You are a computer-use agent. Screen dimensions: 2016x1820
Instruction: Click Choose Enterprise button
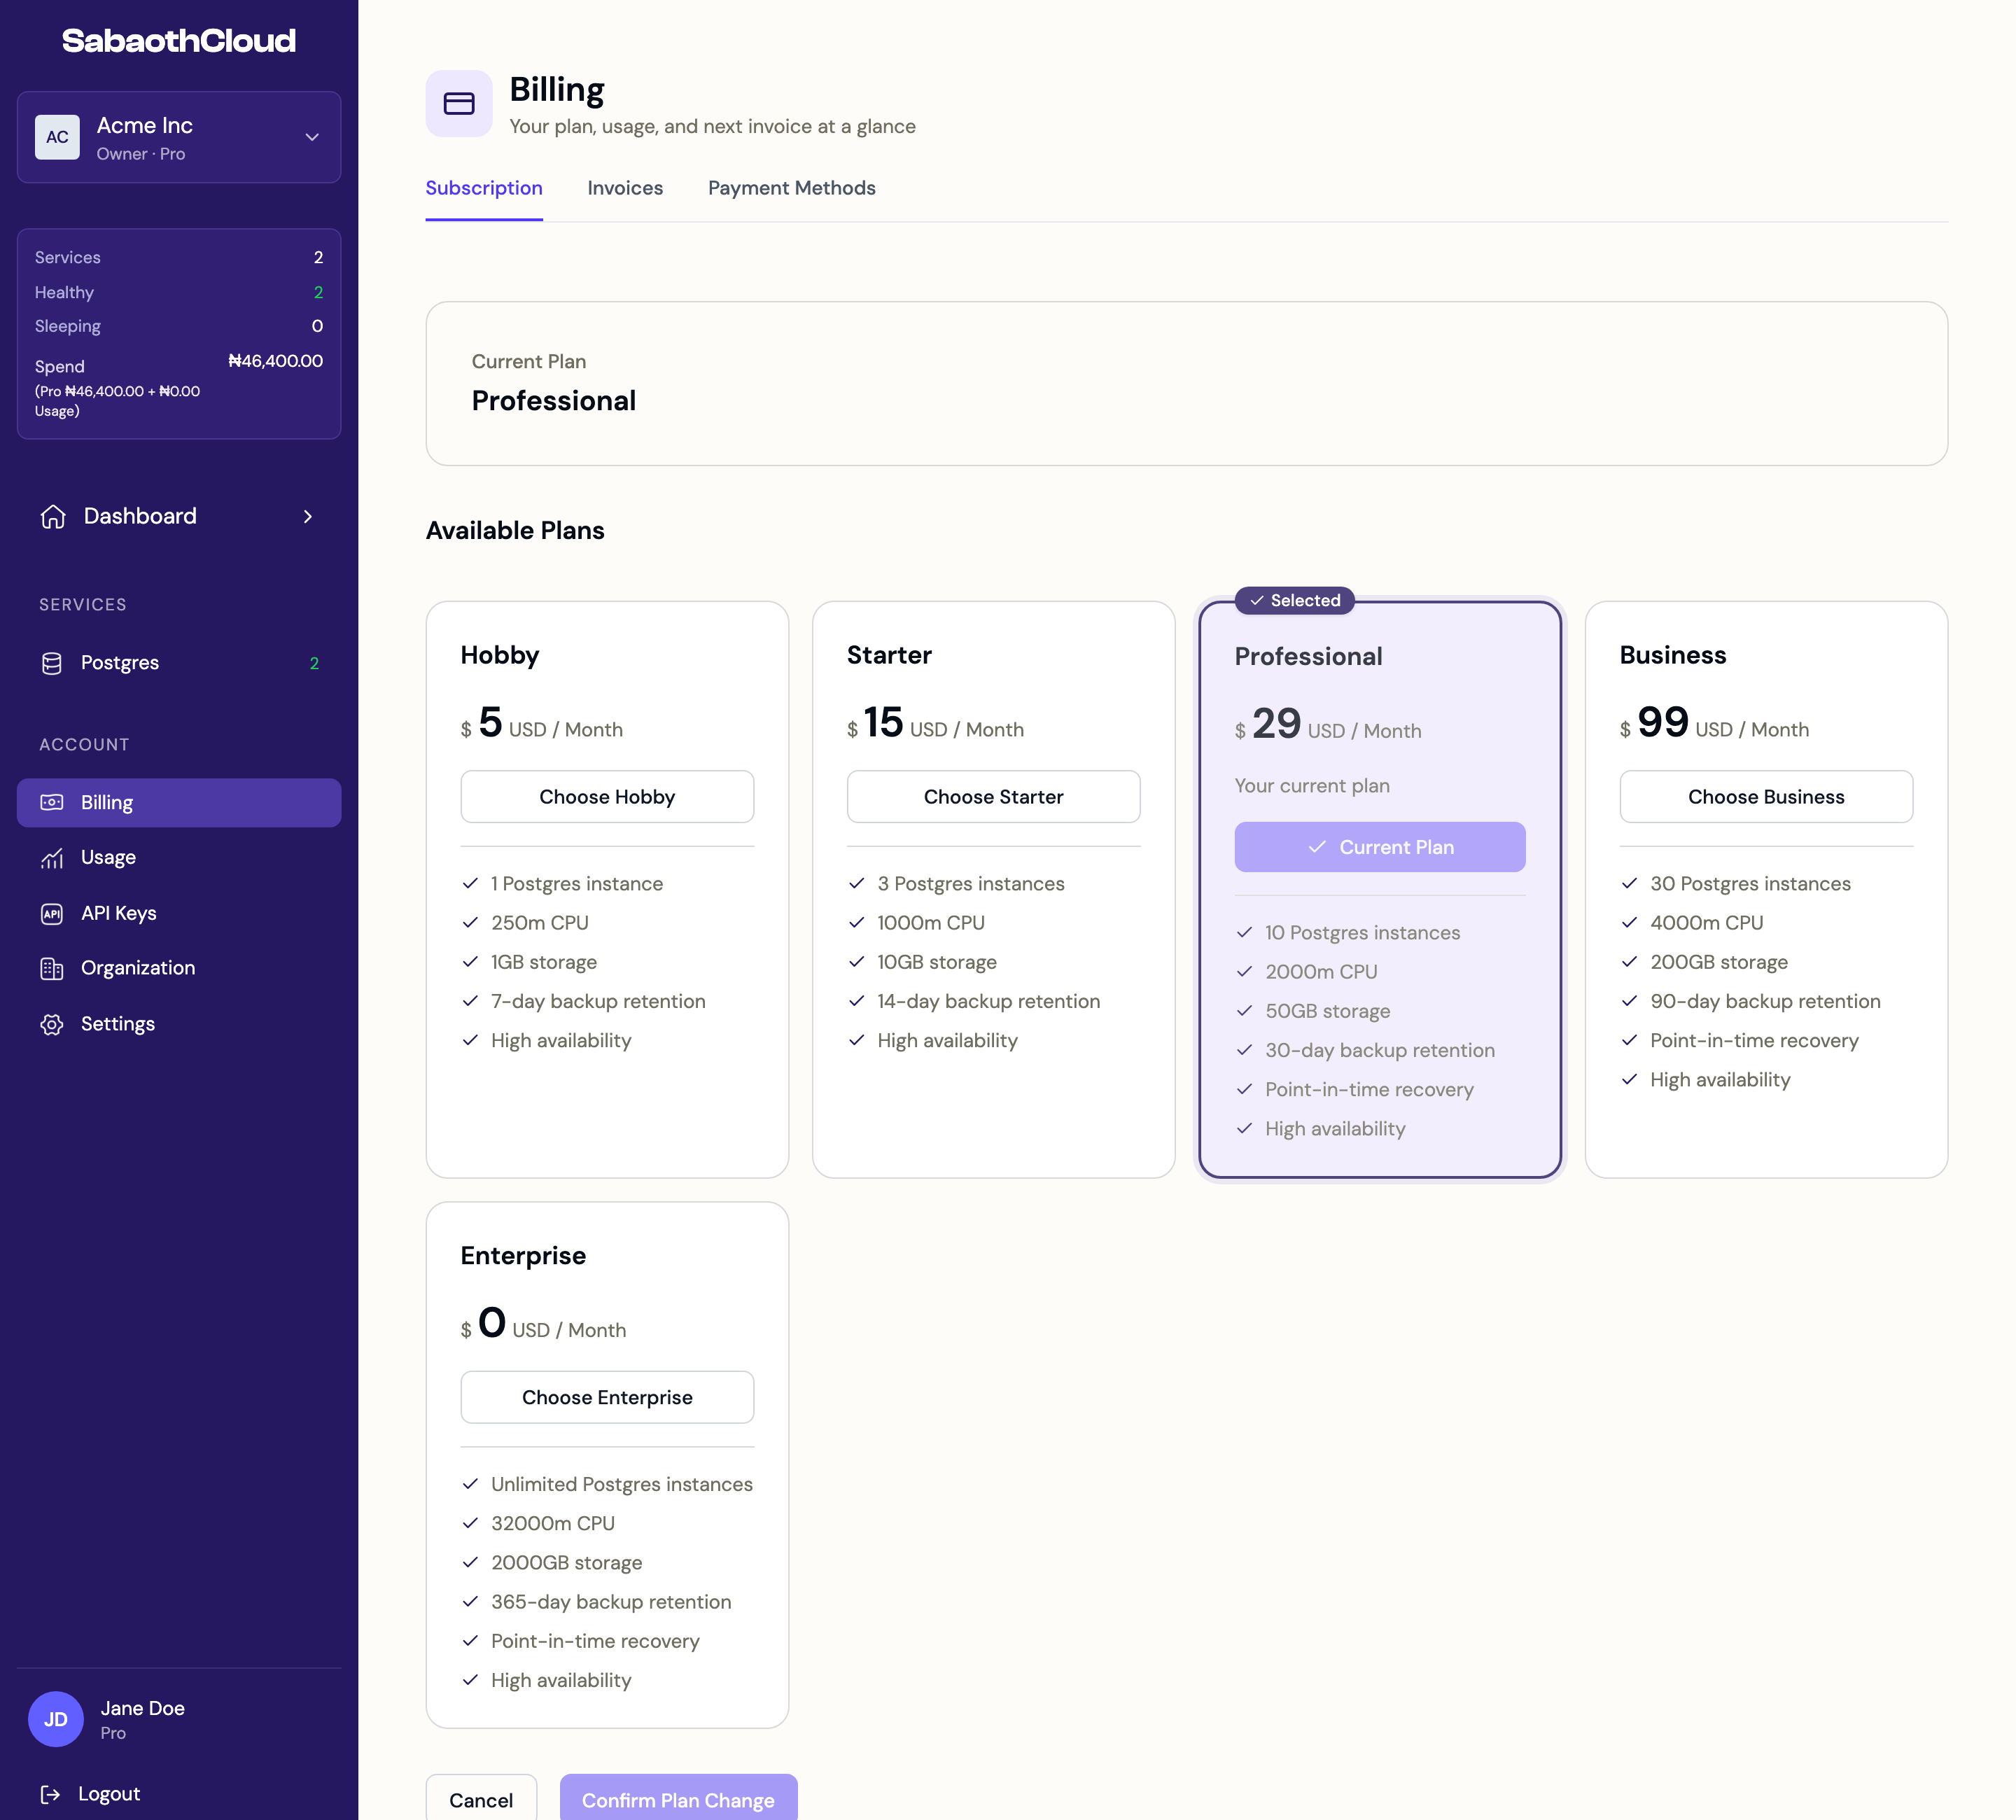pyautogui.click(x=607, y=1397)
